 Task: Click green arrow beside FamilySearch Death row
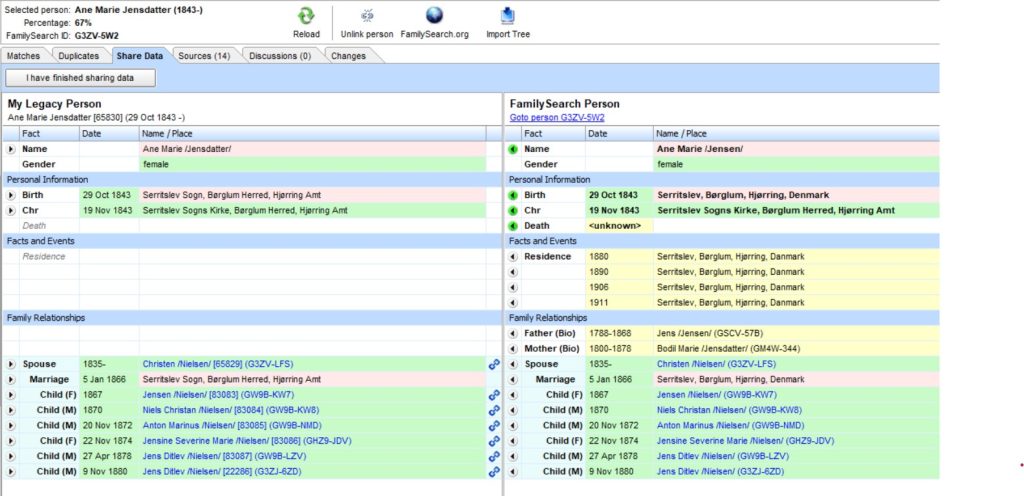click(x=513, y=226)
